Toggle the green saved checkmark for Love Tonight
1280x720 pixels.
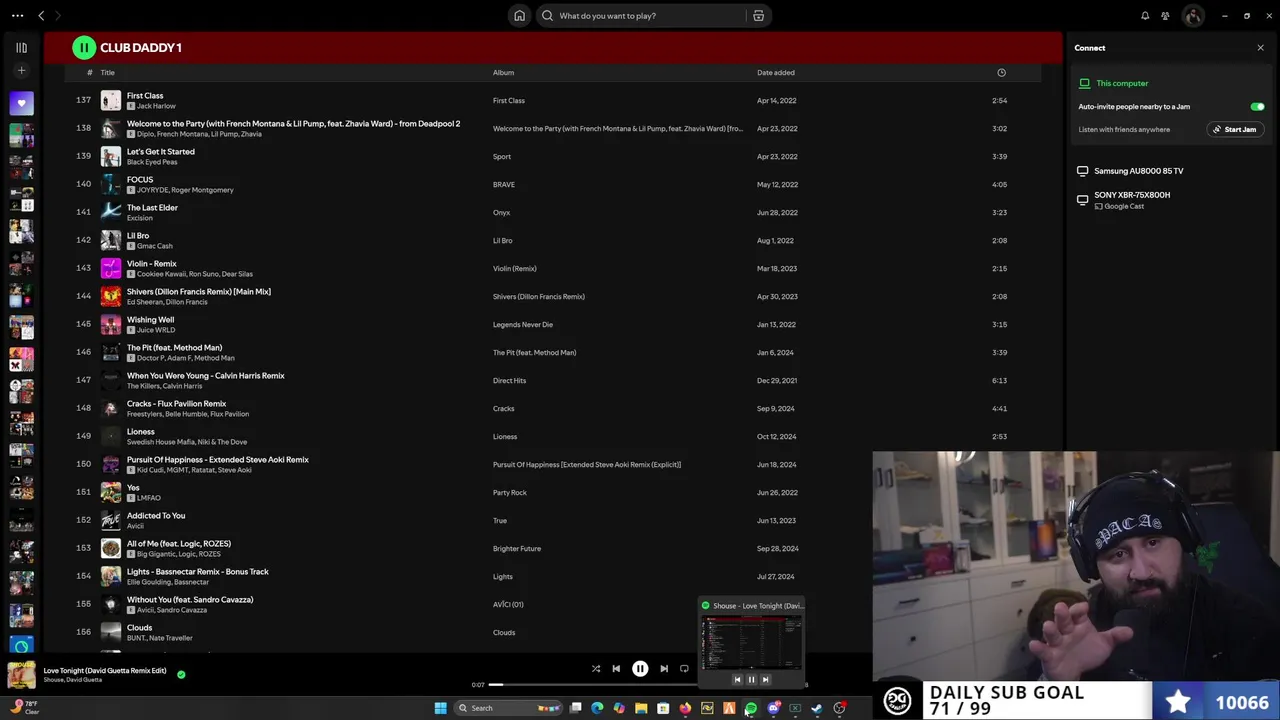(181, 675)
